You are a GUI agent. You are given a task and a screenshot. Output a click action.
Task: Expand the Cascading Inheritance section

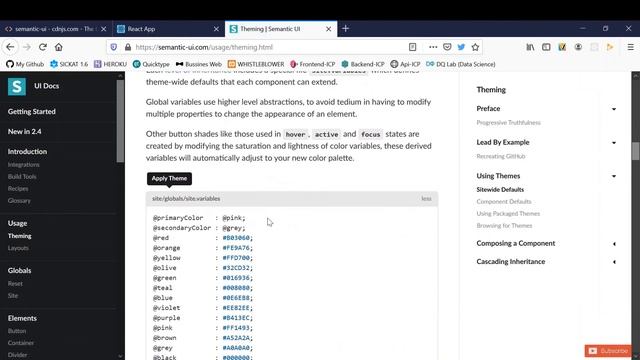pyautogui.click(x=511, y=262)
